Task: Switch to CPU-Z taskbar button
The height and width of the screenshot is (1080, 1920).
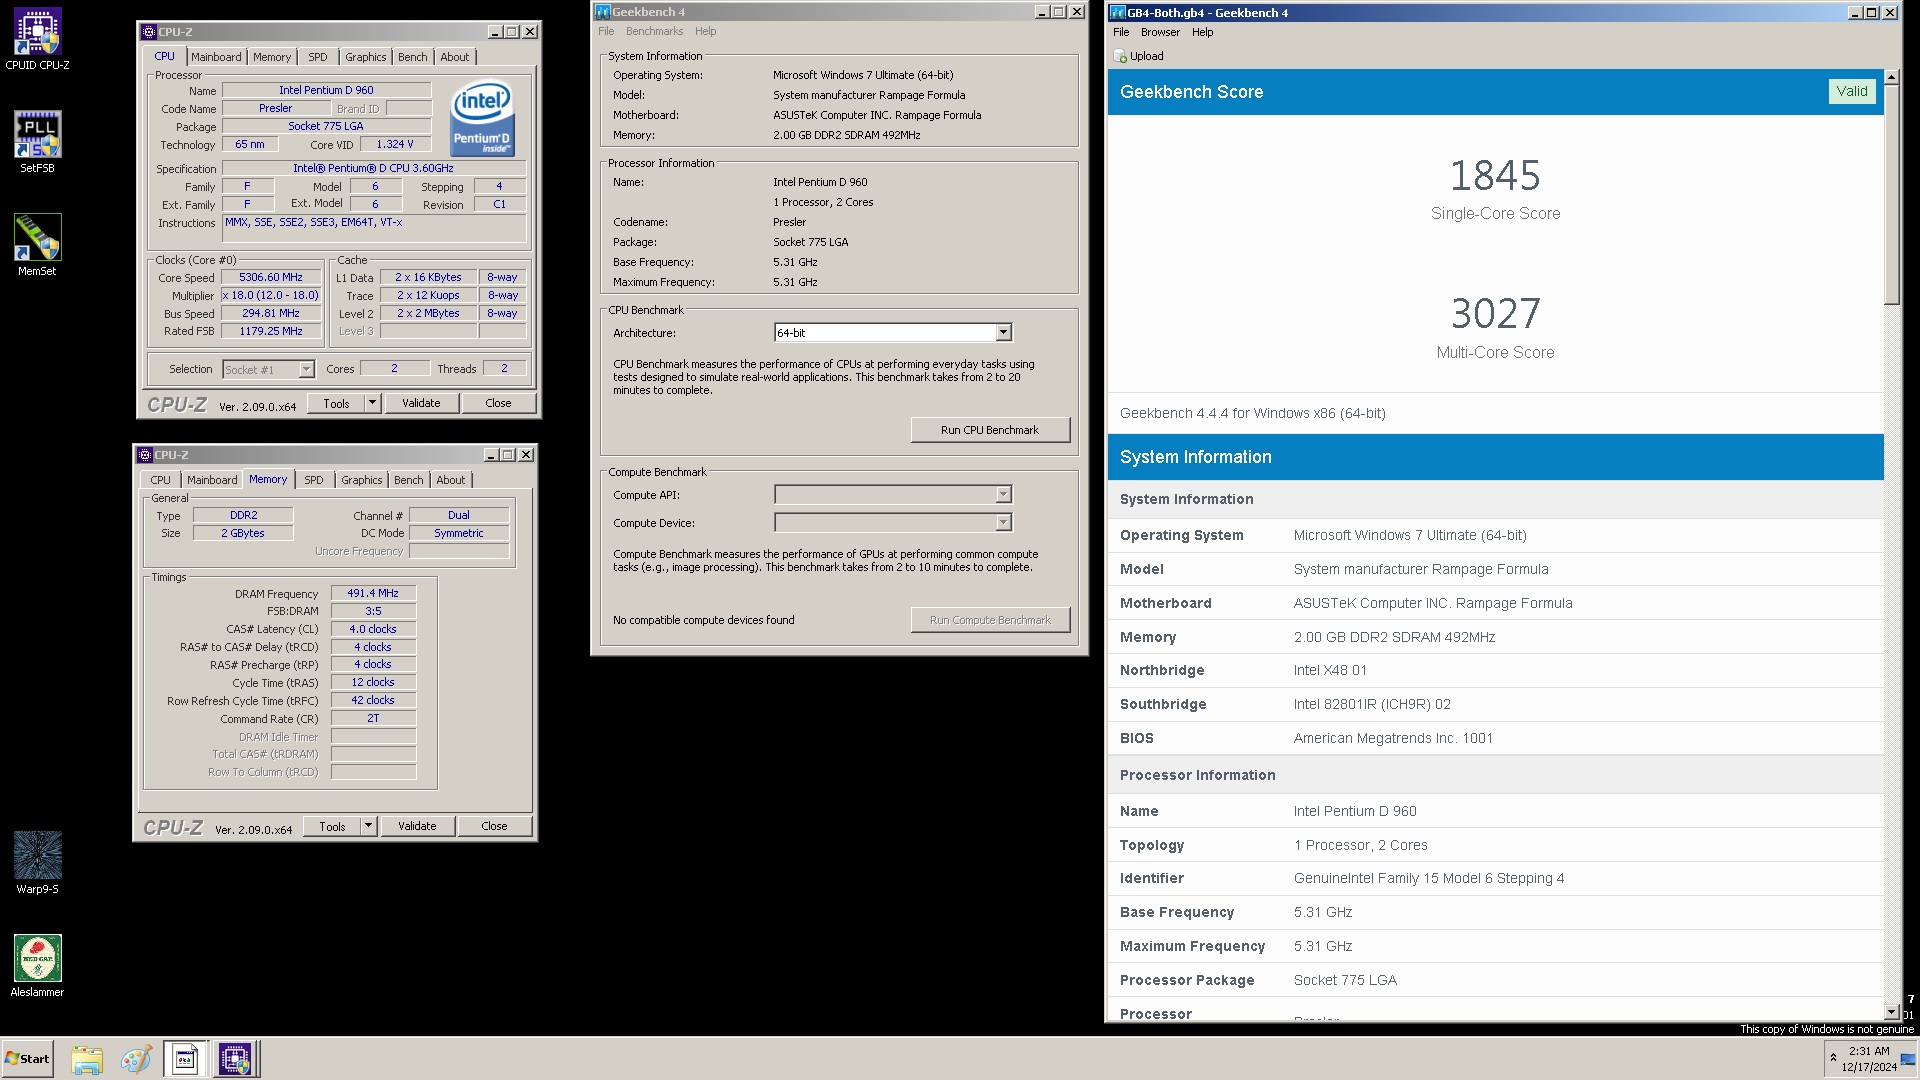Action: pos(235,1059)
